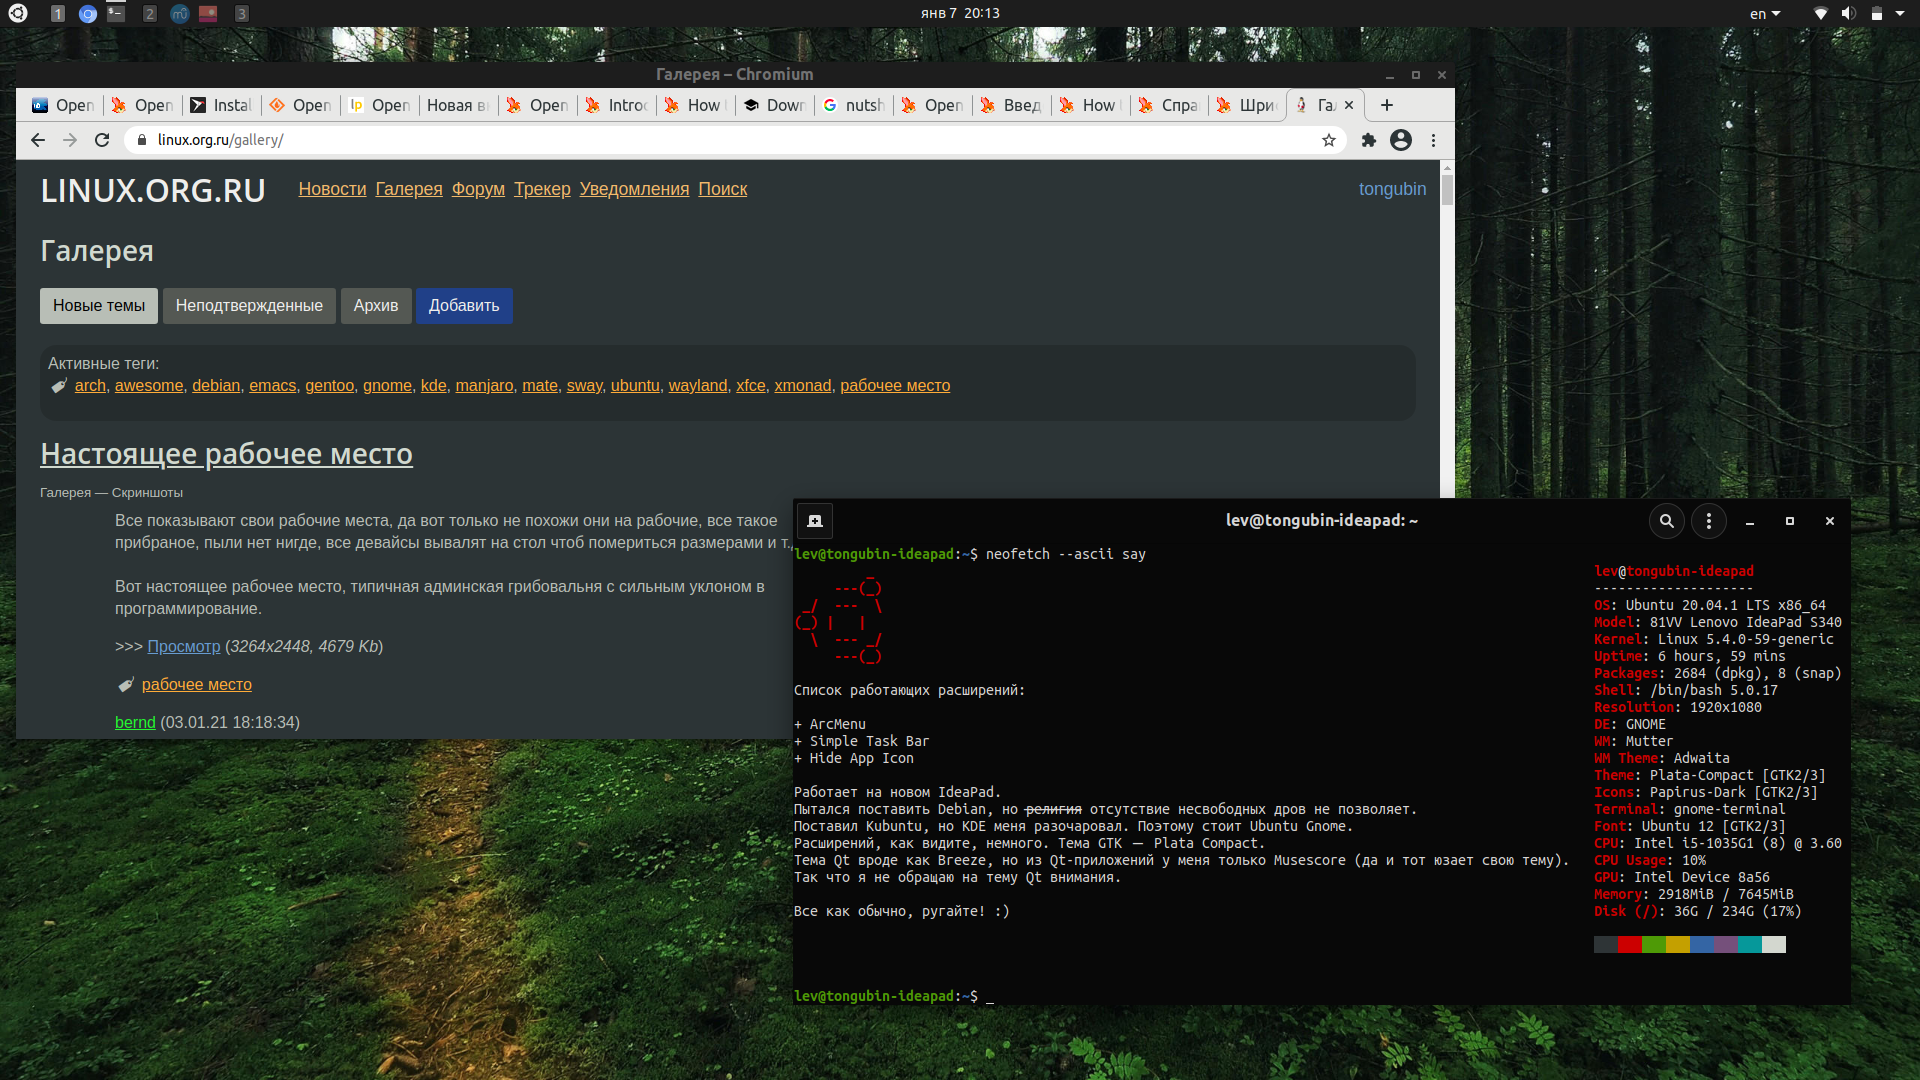
Task: Switch to workspace 1 in the task bar
Action: coord(58,14)
